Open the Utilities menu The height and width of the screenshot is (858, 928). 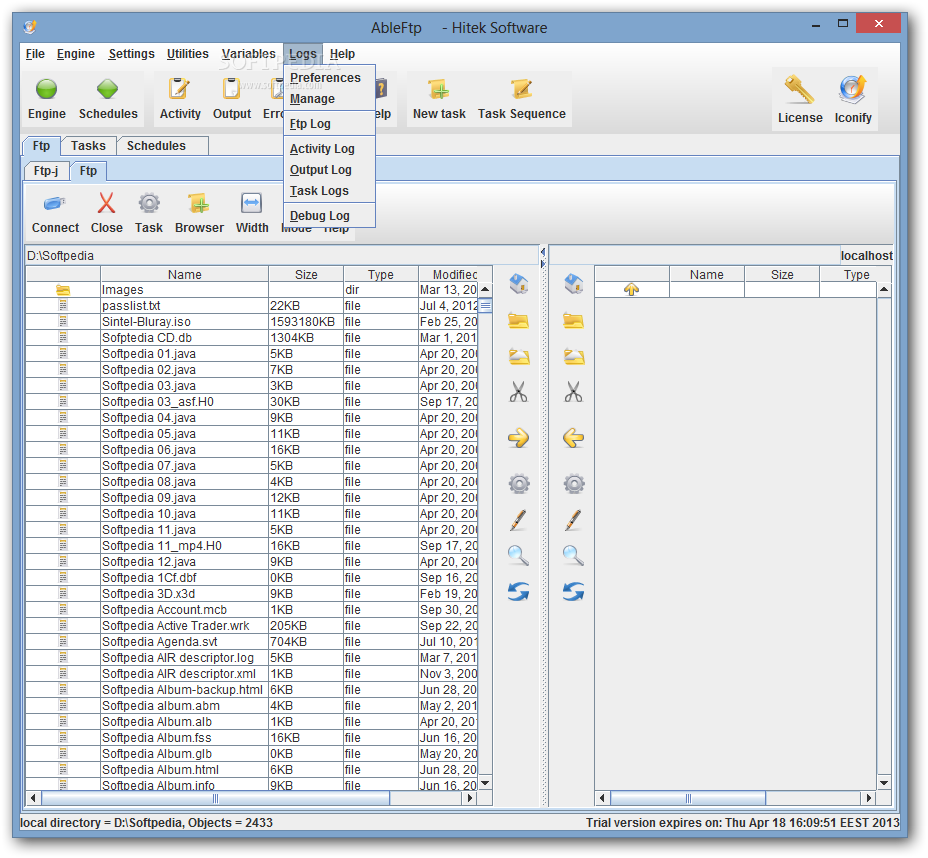coord(188,54)
